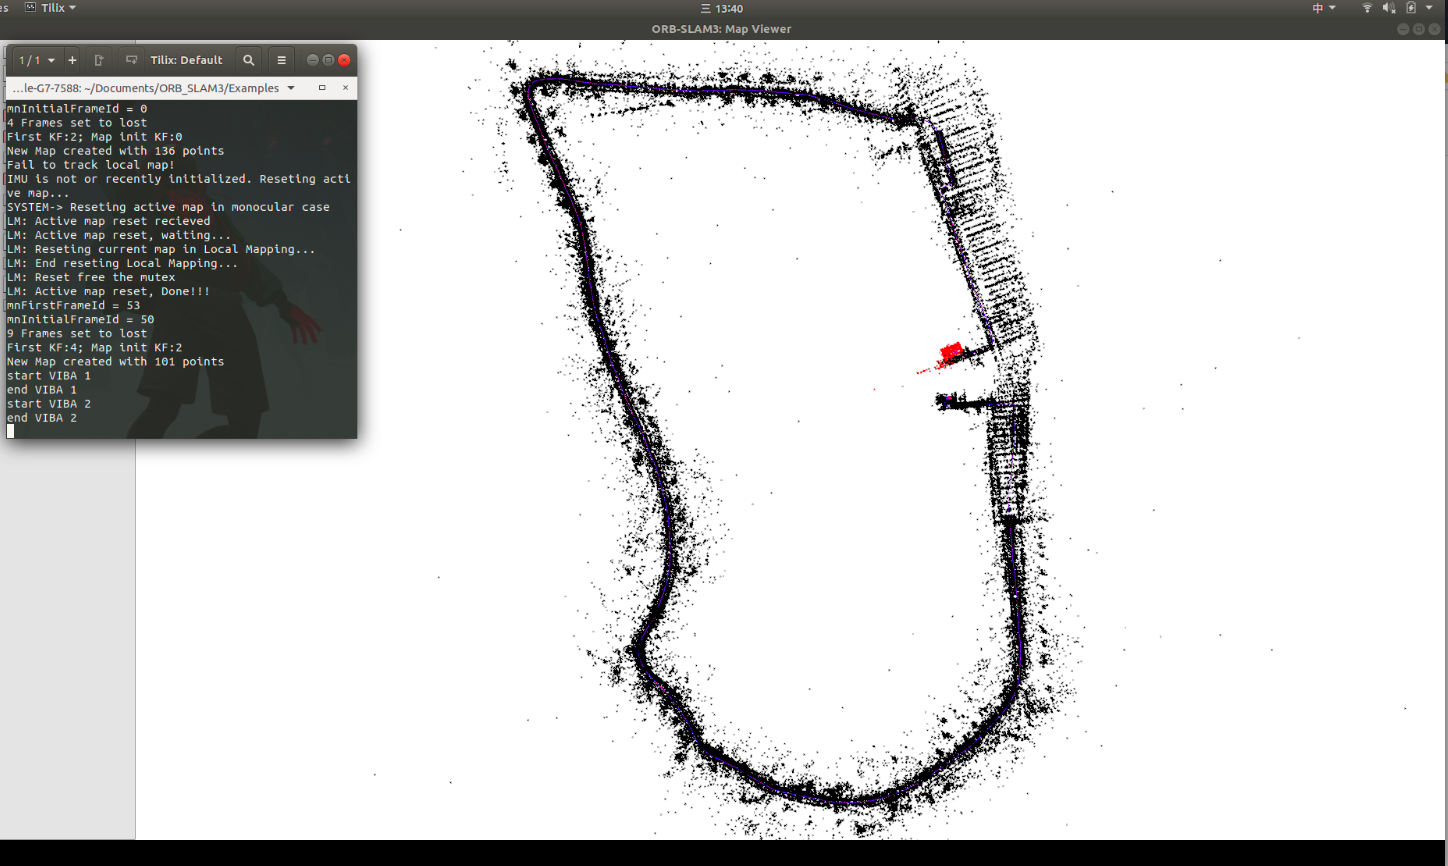This screenshot has height=866, width=1448.
Task: Click terminal line 'First KF:4; Map init KF:2'
Action: coord(94,347)
